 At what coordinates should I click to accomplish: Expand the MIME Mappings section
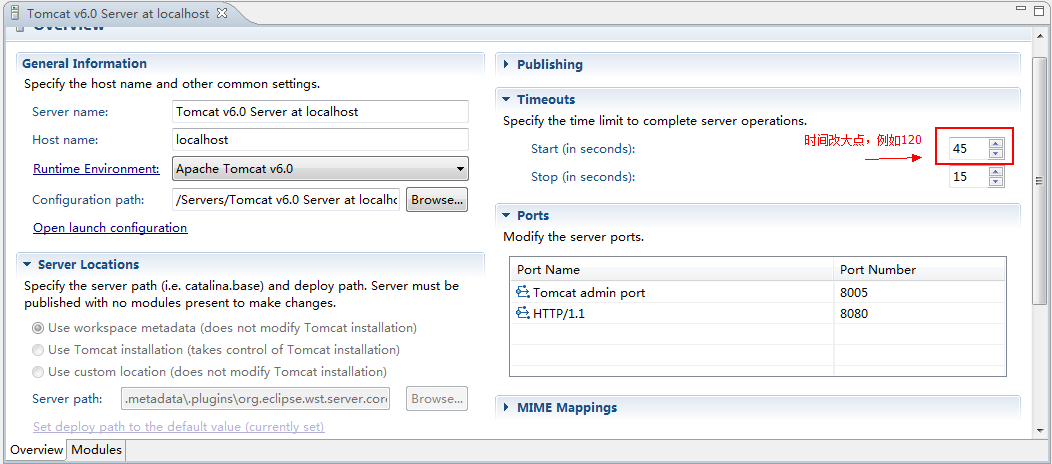[507, 408]
